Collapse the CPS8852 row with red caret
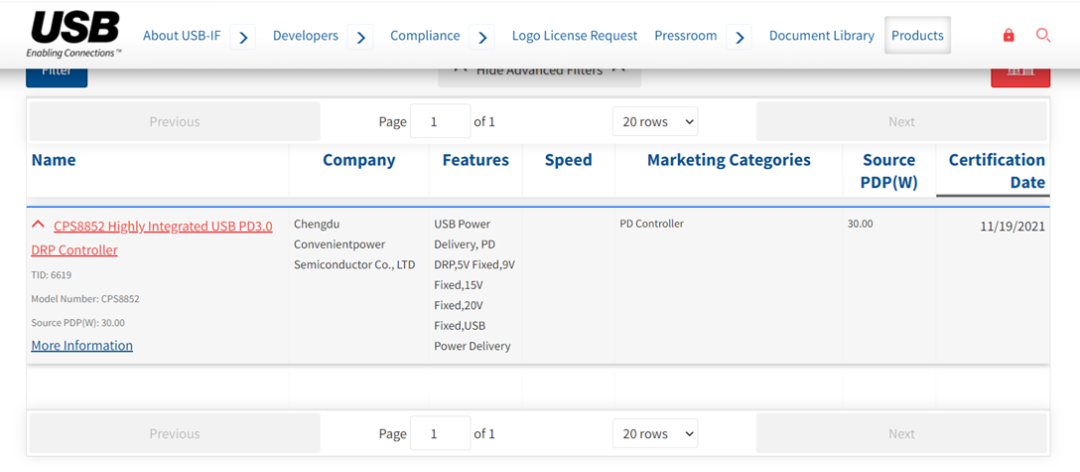The width and height of the screenshot is (1080, 472). (x=39, y=225)
